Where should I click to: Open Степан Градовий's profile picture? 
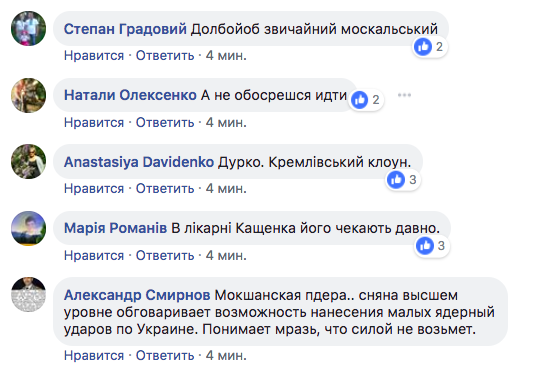coord(28,28)
